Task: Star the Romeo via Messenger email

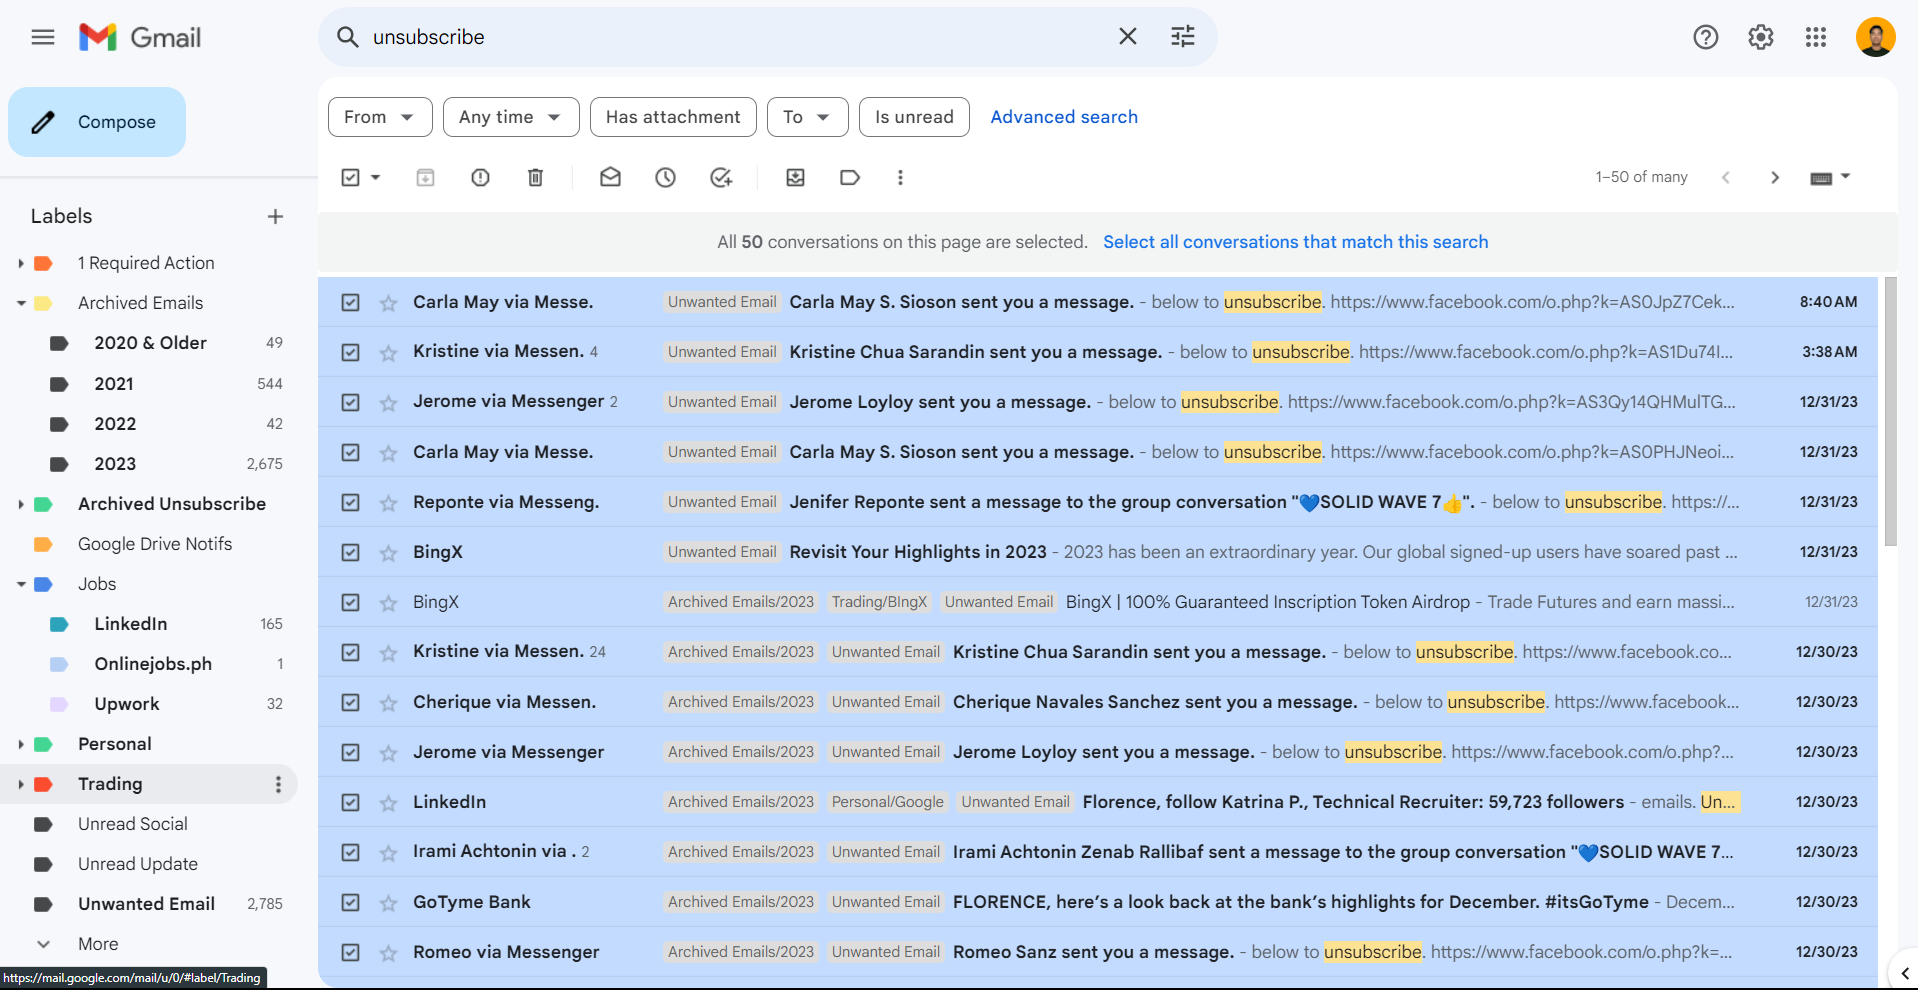Action: pyautogui.click(x=388, y=953)
